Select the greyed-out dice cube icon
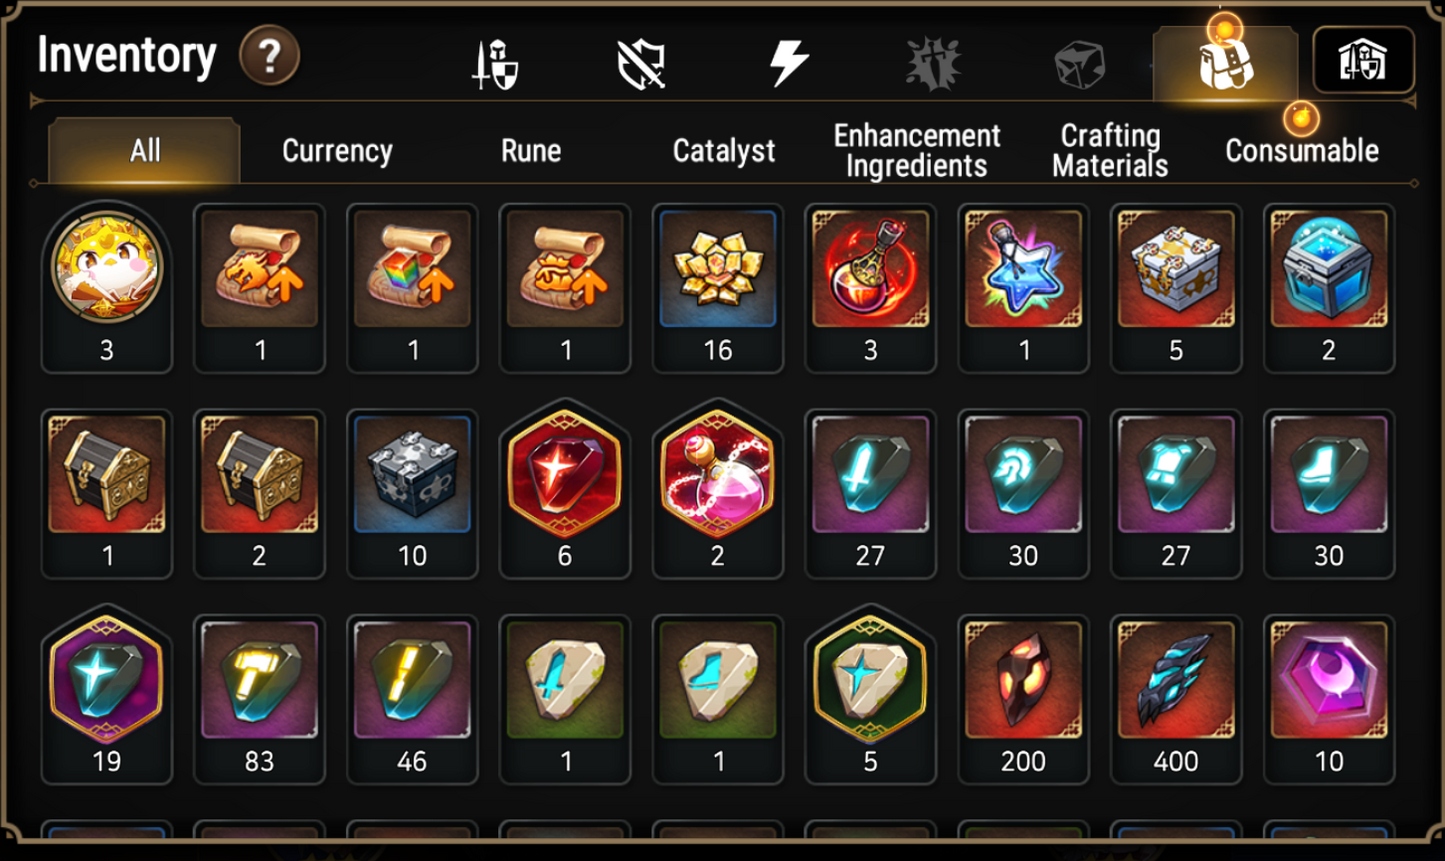This screenshot has height=861, width=1445. click(1080, 64)
